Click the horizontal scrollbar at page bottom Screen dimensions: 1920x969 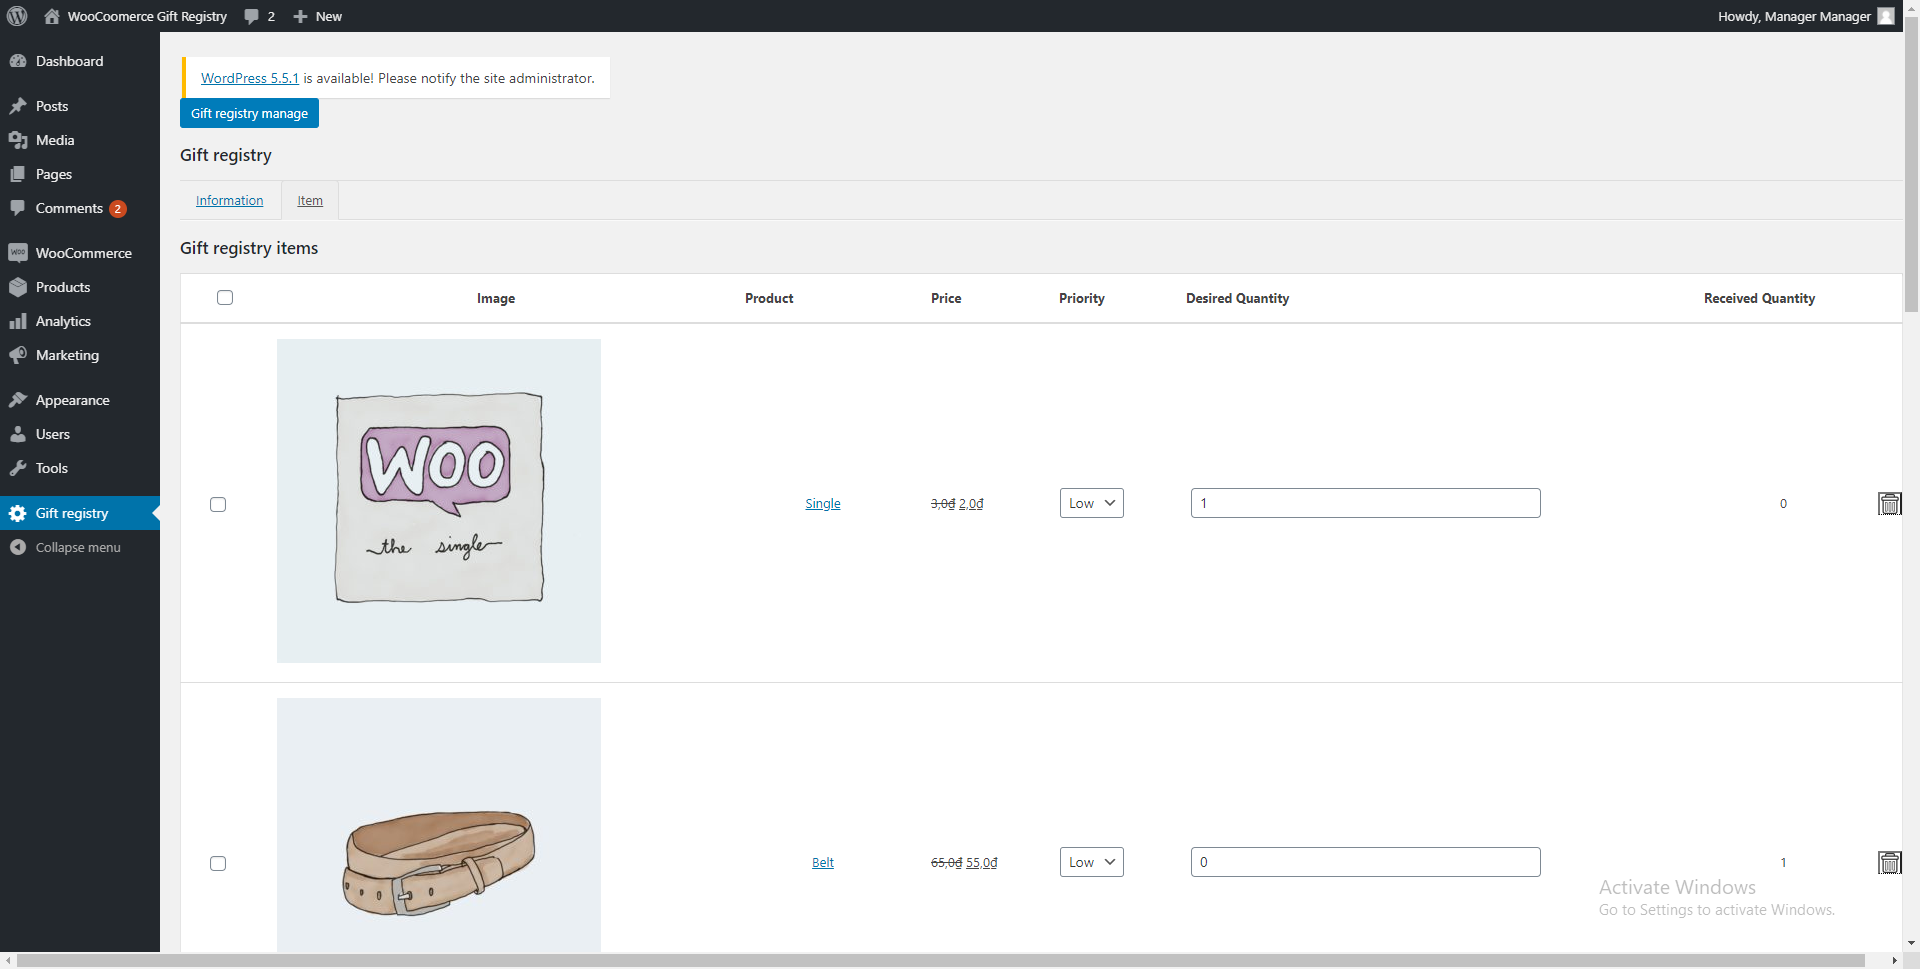click(x=940, y=960)
